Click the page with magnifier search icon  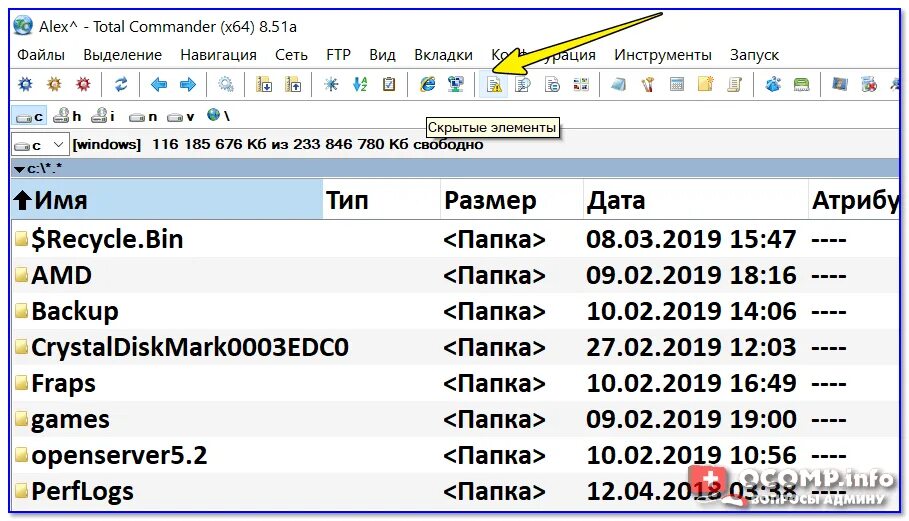pos(523,85)
